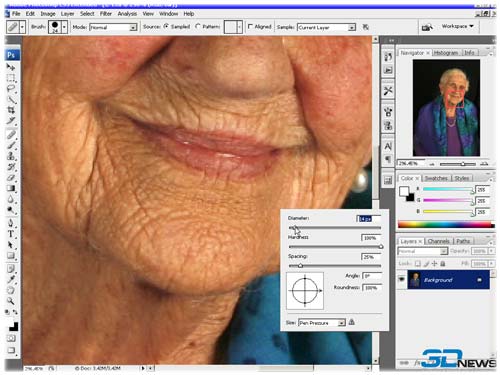
Task: Switch to the Swatches tab
Action: click(436, 178)
